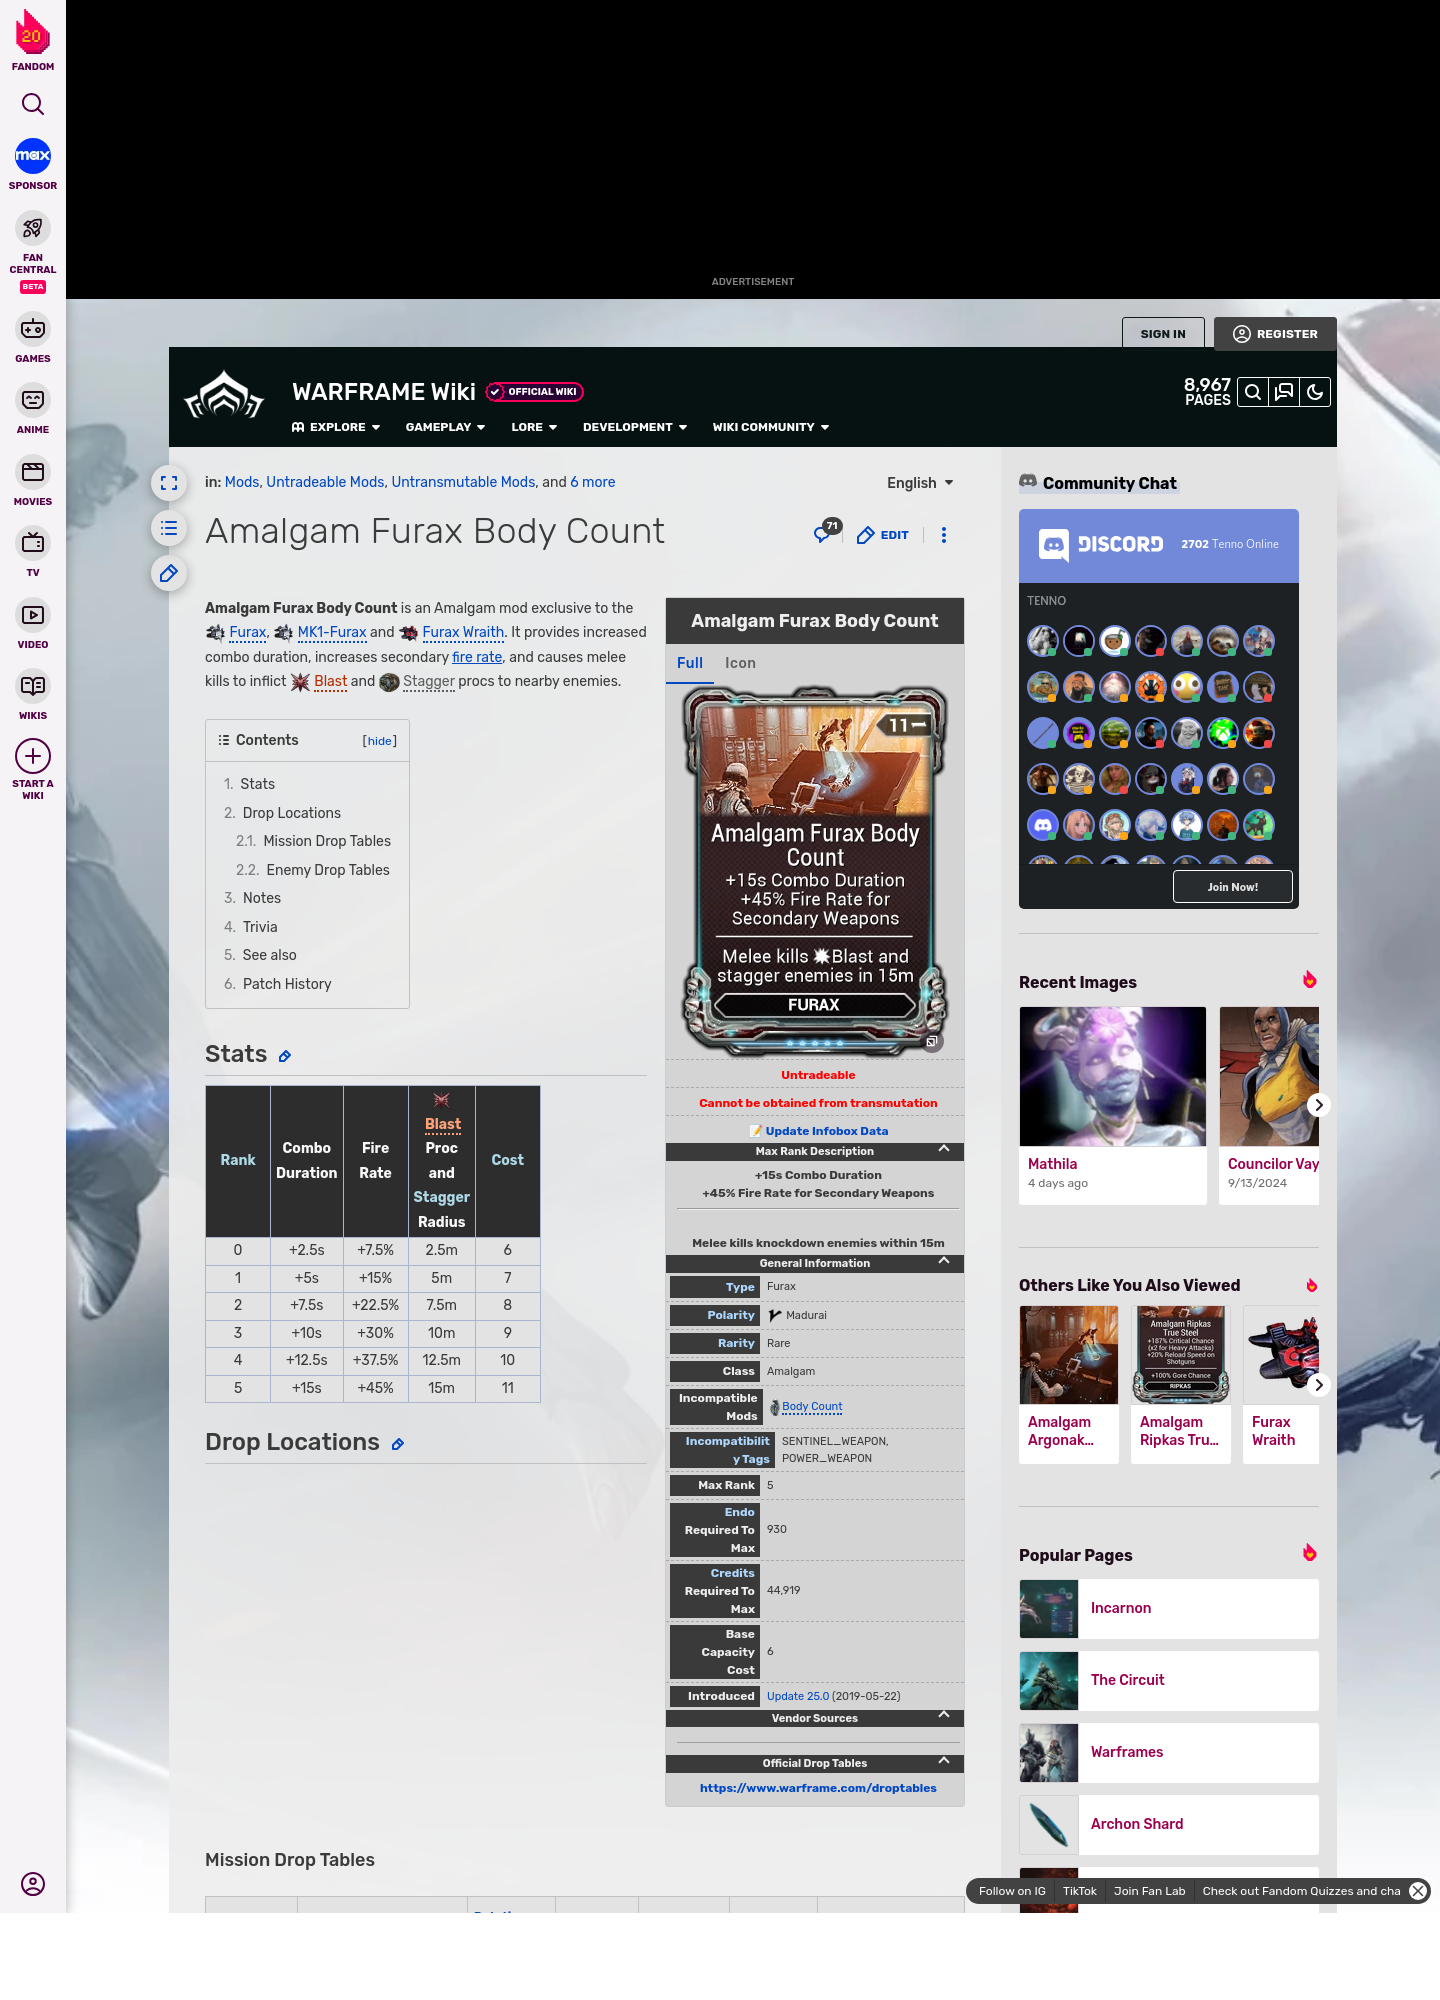The width and height of the screenshot is (1440, 2000).
Task: Open the English language dropdown
Action: (x=920, y=483)
